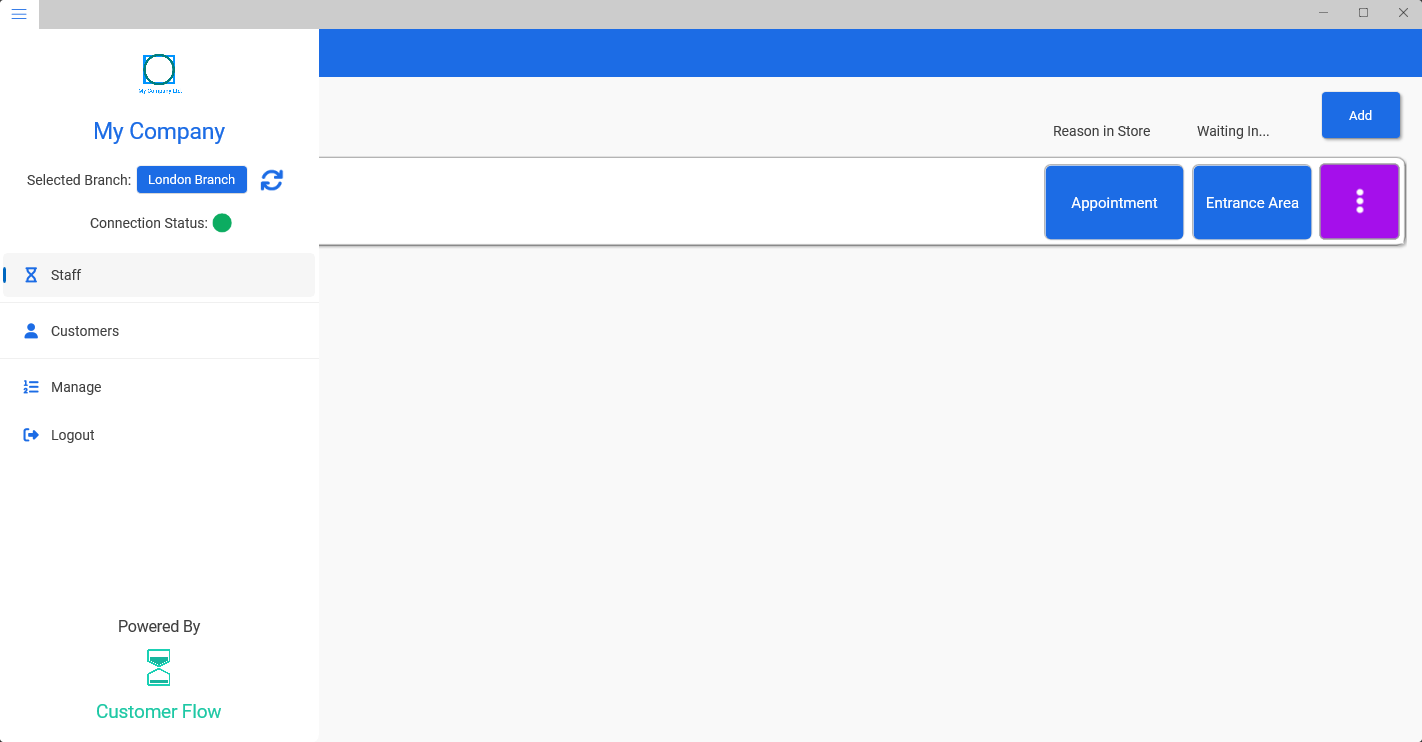Click the My Company title text

pyautogui.click(x=159, y=131)
